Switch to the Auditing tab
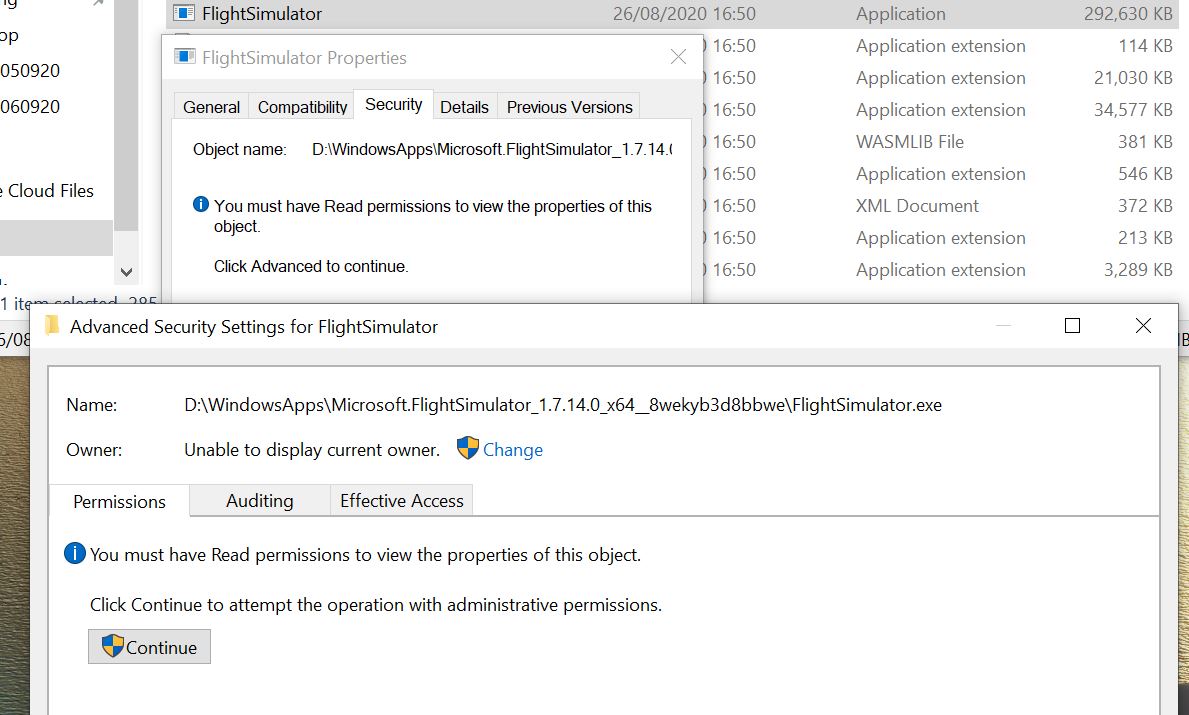 coord(259,501)
